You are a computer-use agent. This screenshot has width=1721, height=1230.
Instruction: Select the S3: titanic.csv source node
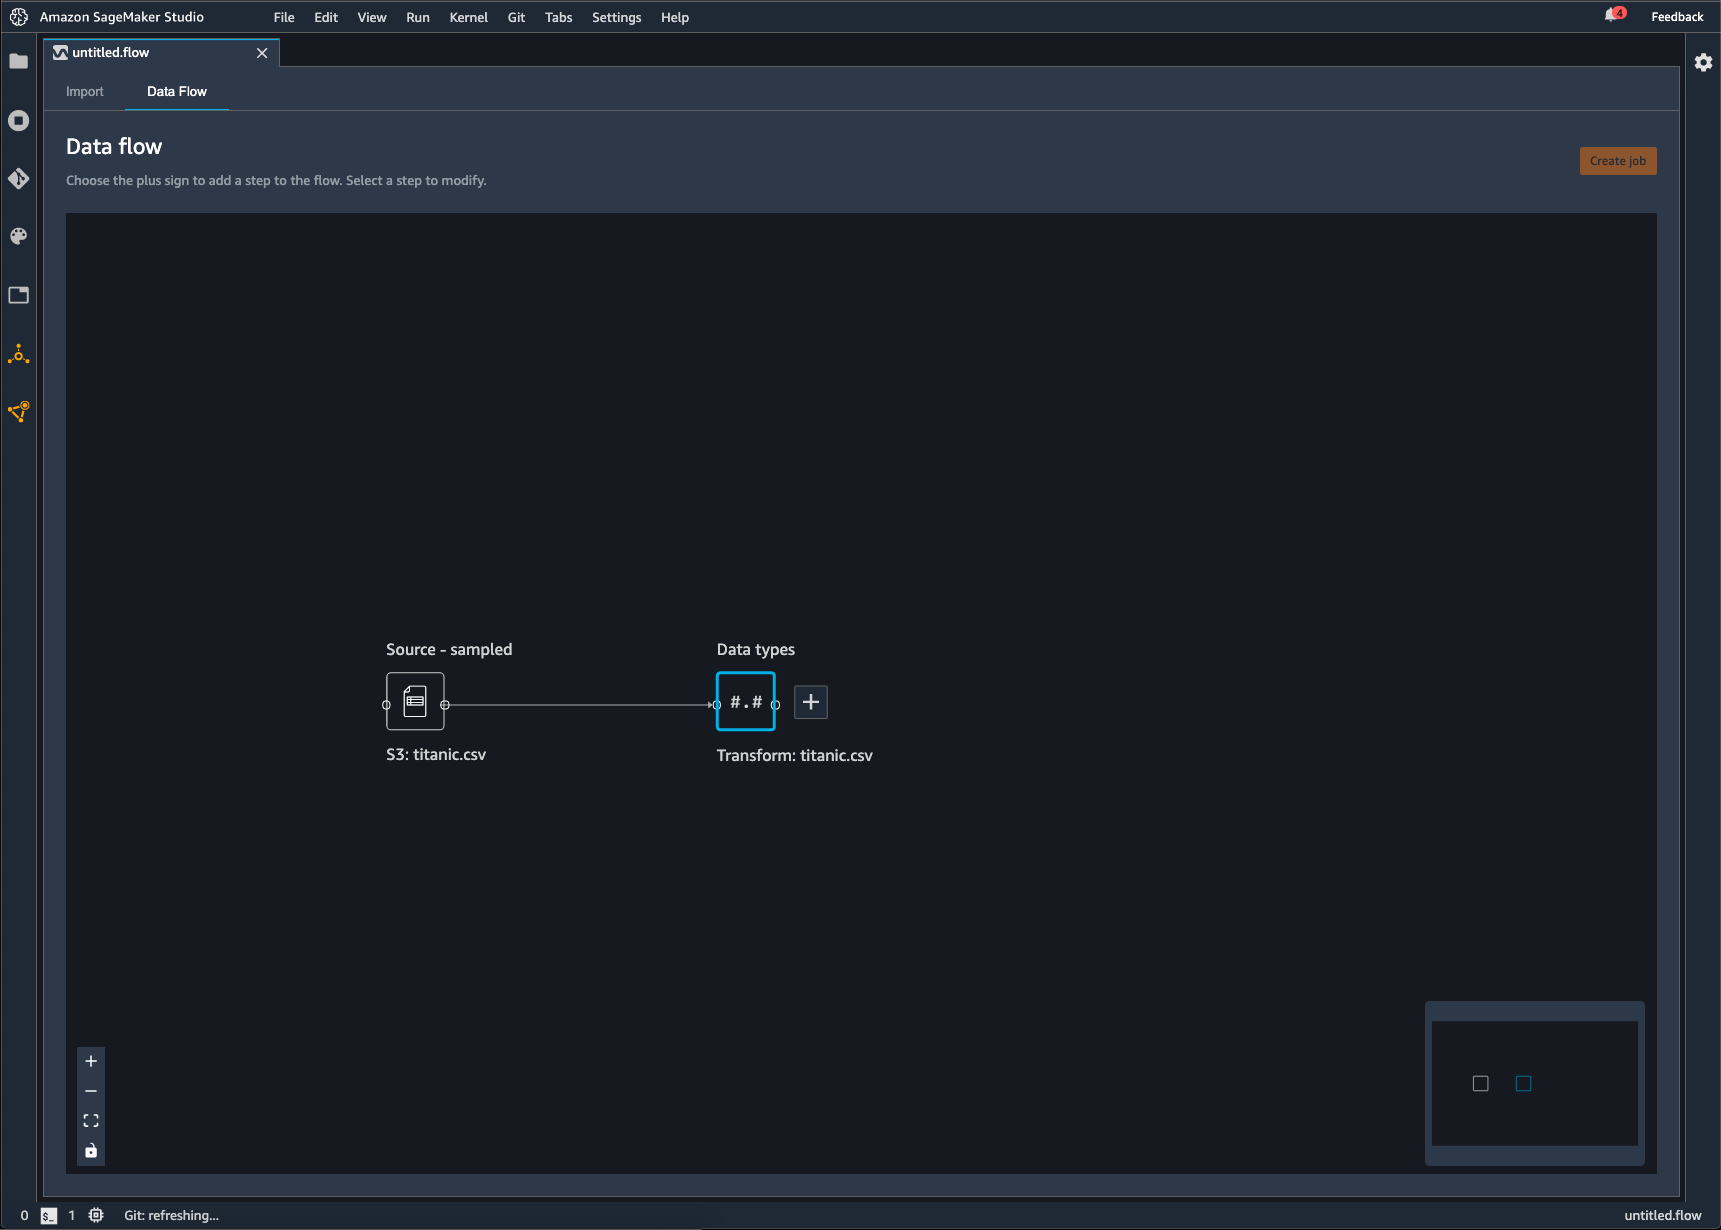click(415, 701)
